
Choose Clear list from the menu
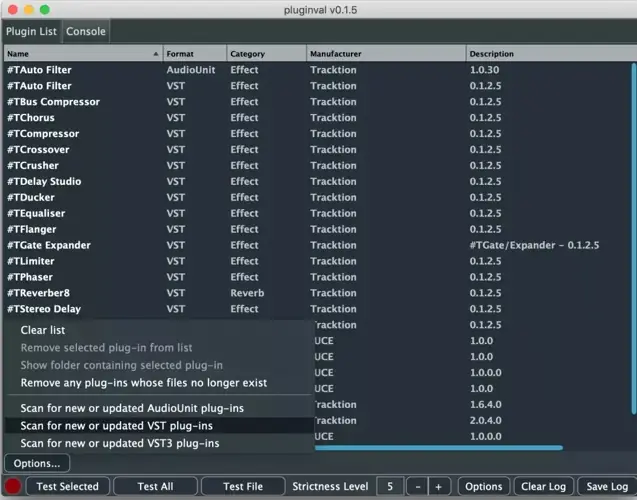tap(43, 330)
